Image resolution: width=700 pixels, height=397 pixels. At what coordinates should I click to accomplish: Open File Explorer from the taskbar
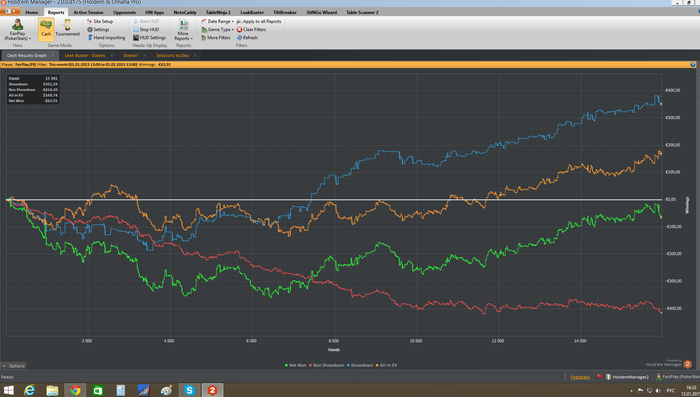point(52,390)
